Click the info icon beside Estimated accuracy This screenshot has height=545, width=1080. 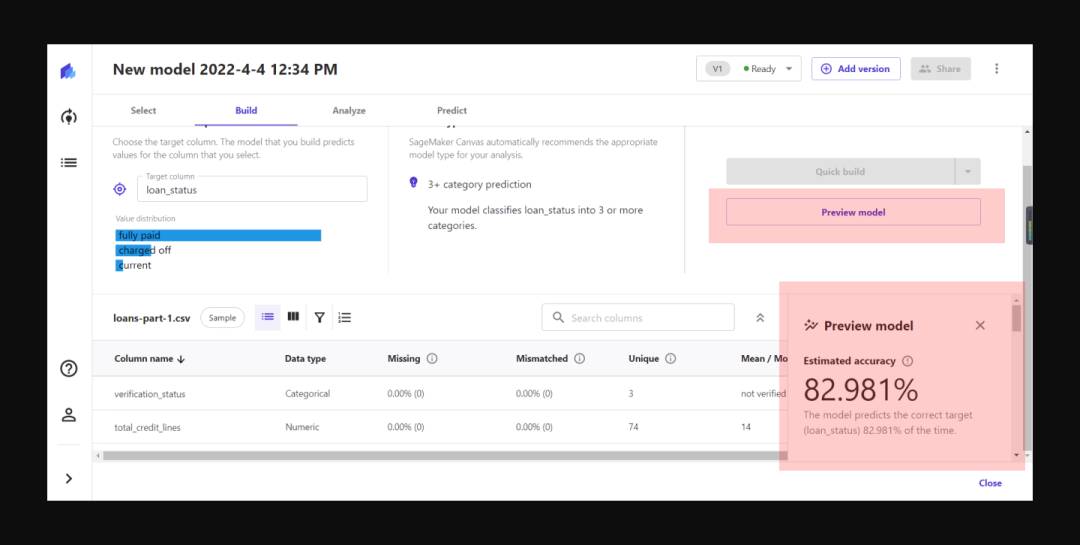[x=908, y=361]
